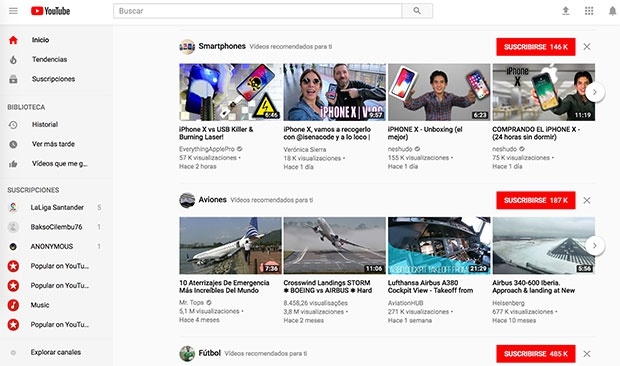The width and height of the screenshot is (620, 366).
Task: Open the notifications bell
Action: [x=612, y=11]
